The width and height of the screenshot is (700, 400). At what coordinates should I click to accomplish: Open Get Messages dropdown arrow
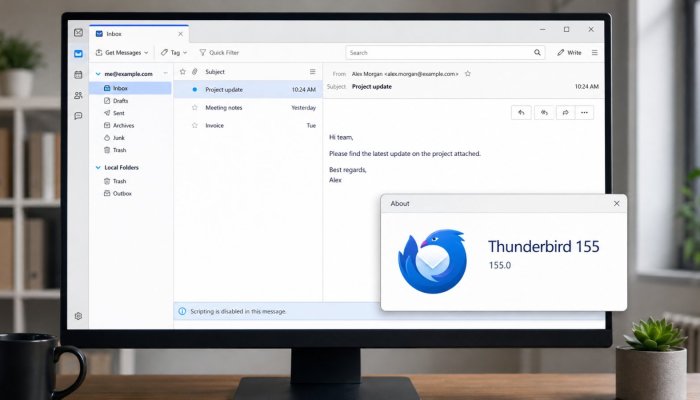click(x=146, y=53)
